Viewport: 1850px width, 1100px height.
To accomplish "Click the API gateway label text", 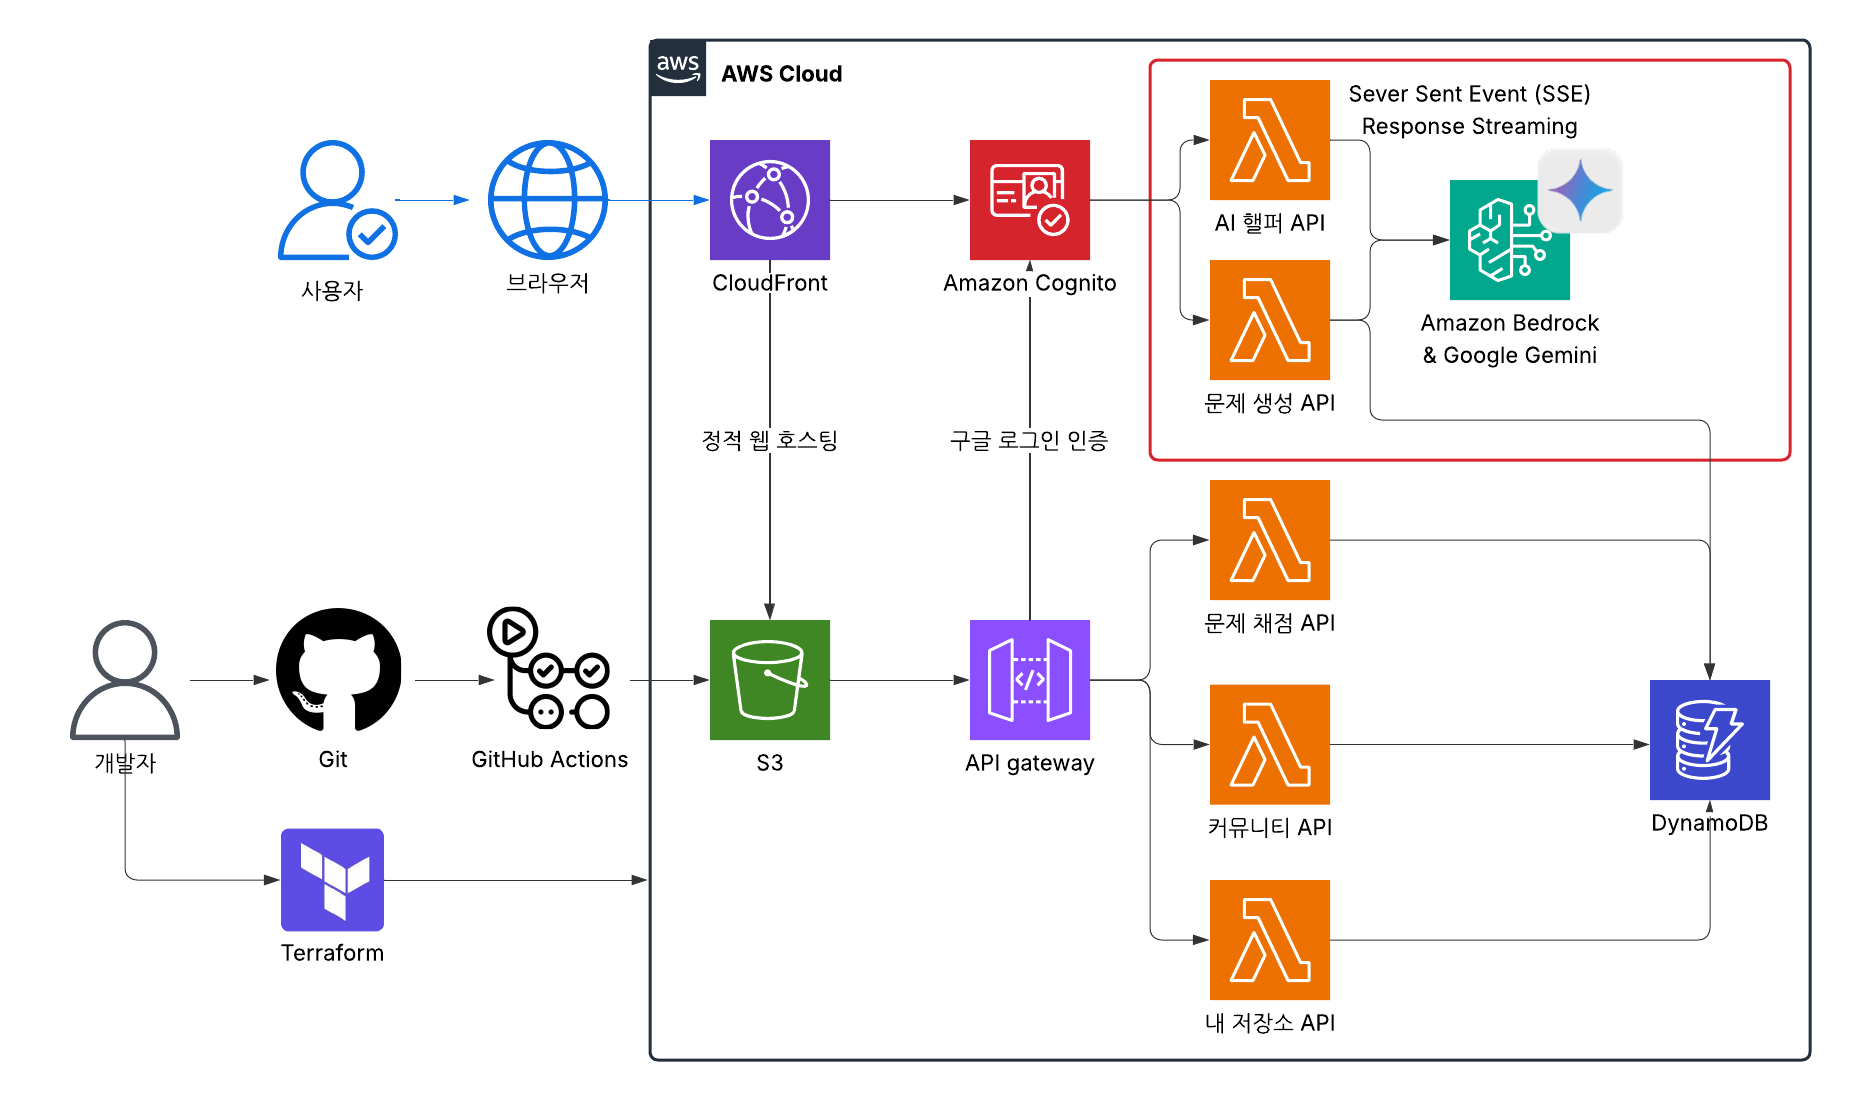I will click(x=1030, y=763).
